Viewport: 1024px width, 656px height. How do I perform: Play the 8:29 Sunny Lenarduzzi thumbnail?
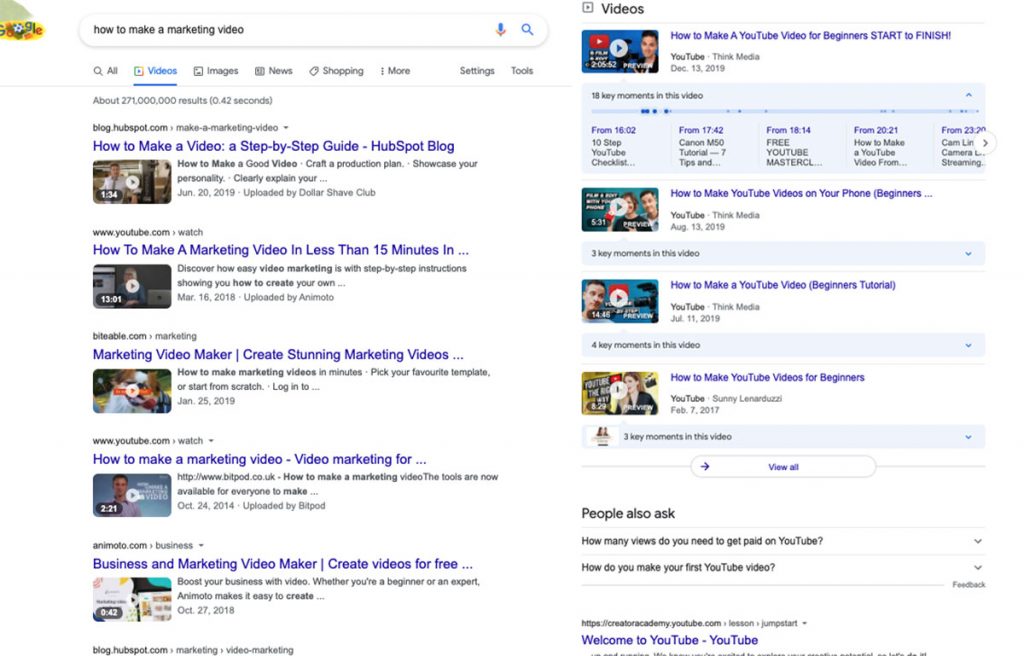coord(620,393)
